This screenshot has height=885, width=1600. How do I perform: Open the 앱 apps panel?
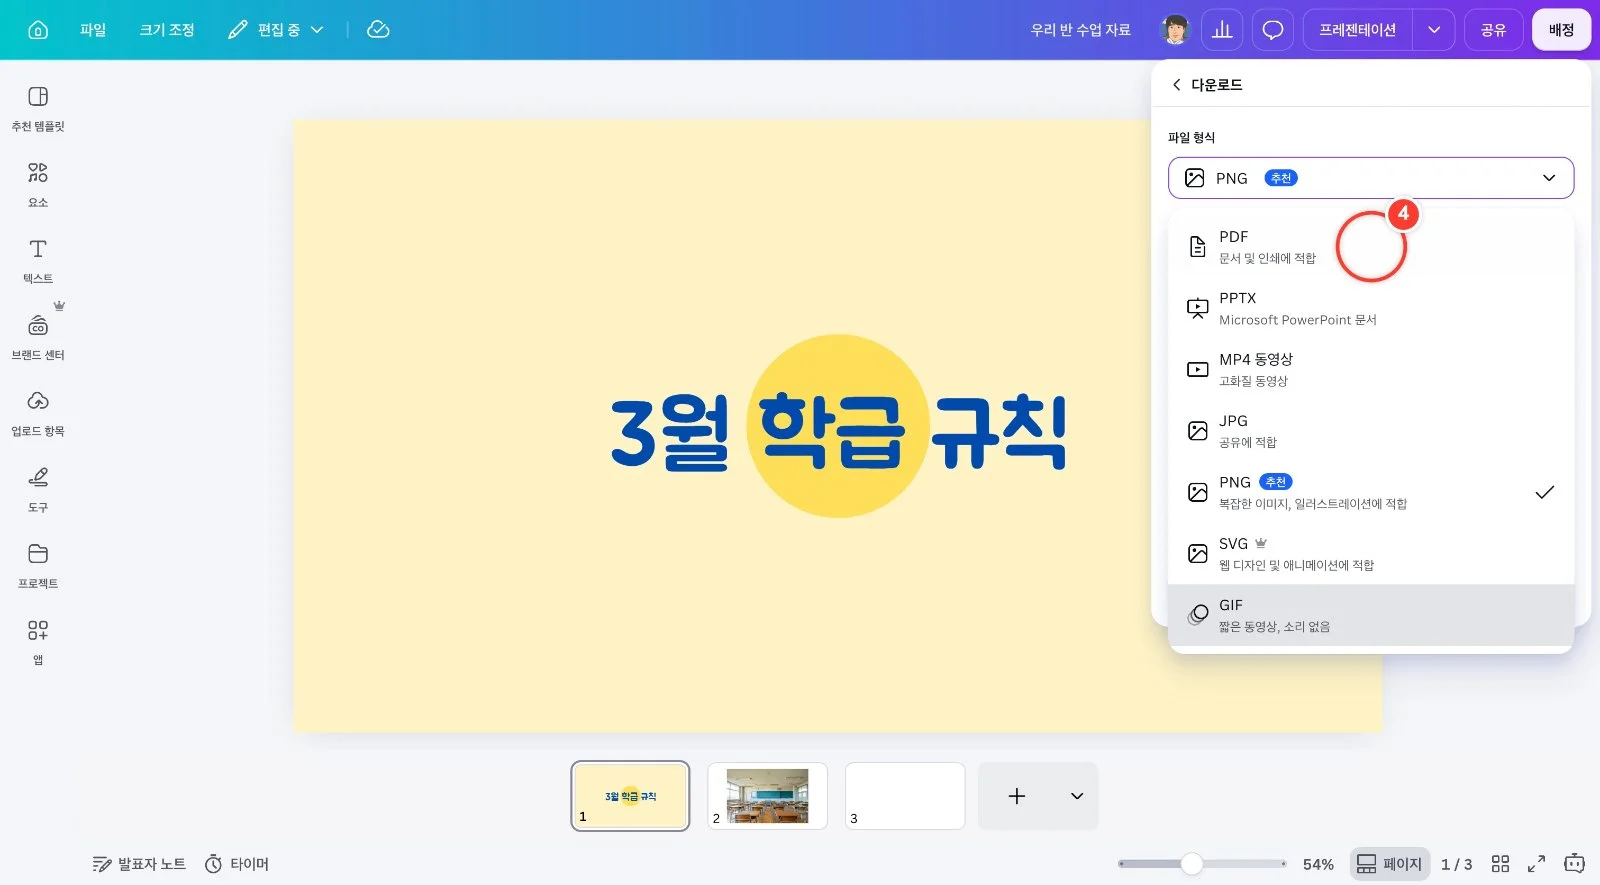point(38,642)
